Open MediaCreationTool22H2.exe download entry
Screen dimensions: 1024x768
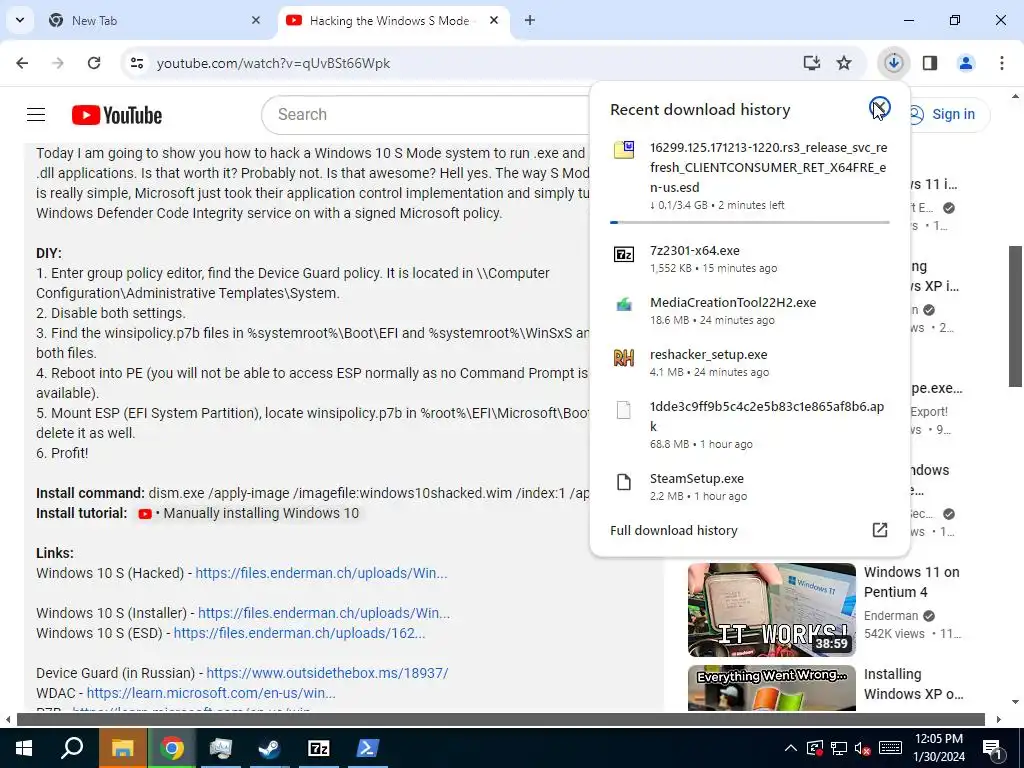click(x=749, y=311)
